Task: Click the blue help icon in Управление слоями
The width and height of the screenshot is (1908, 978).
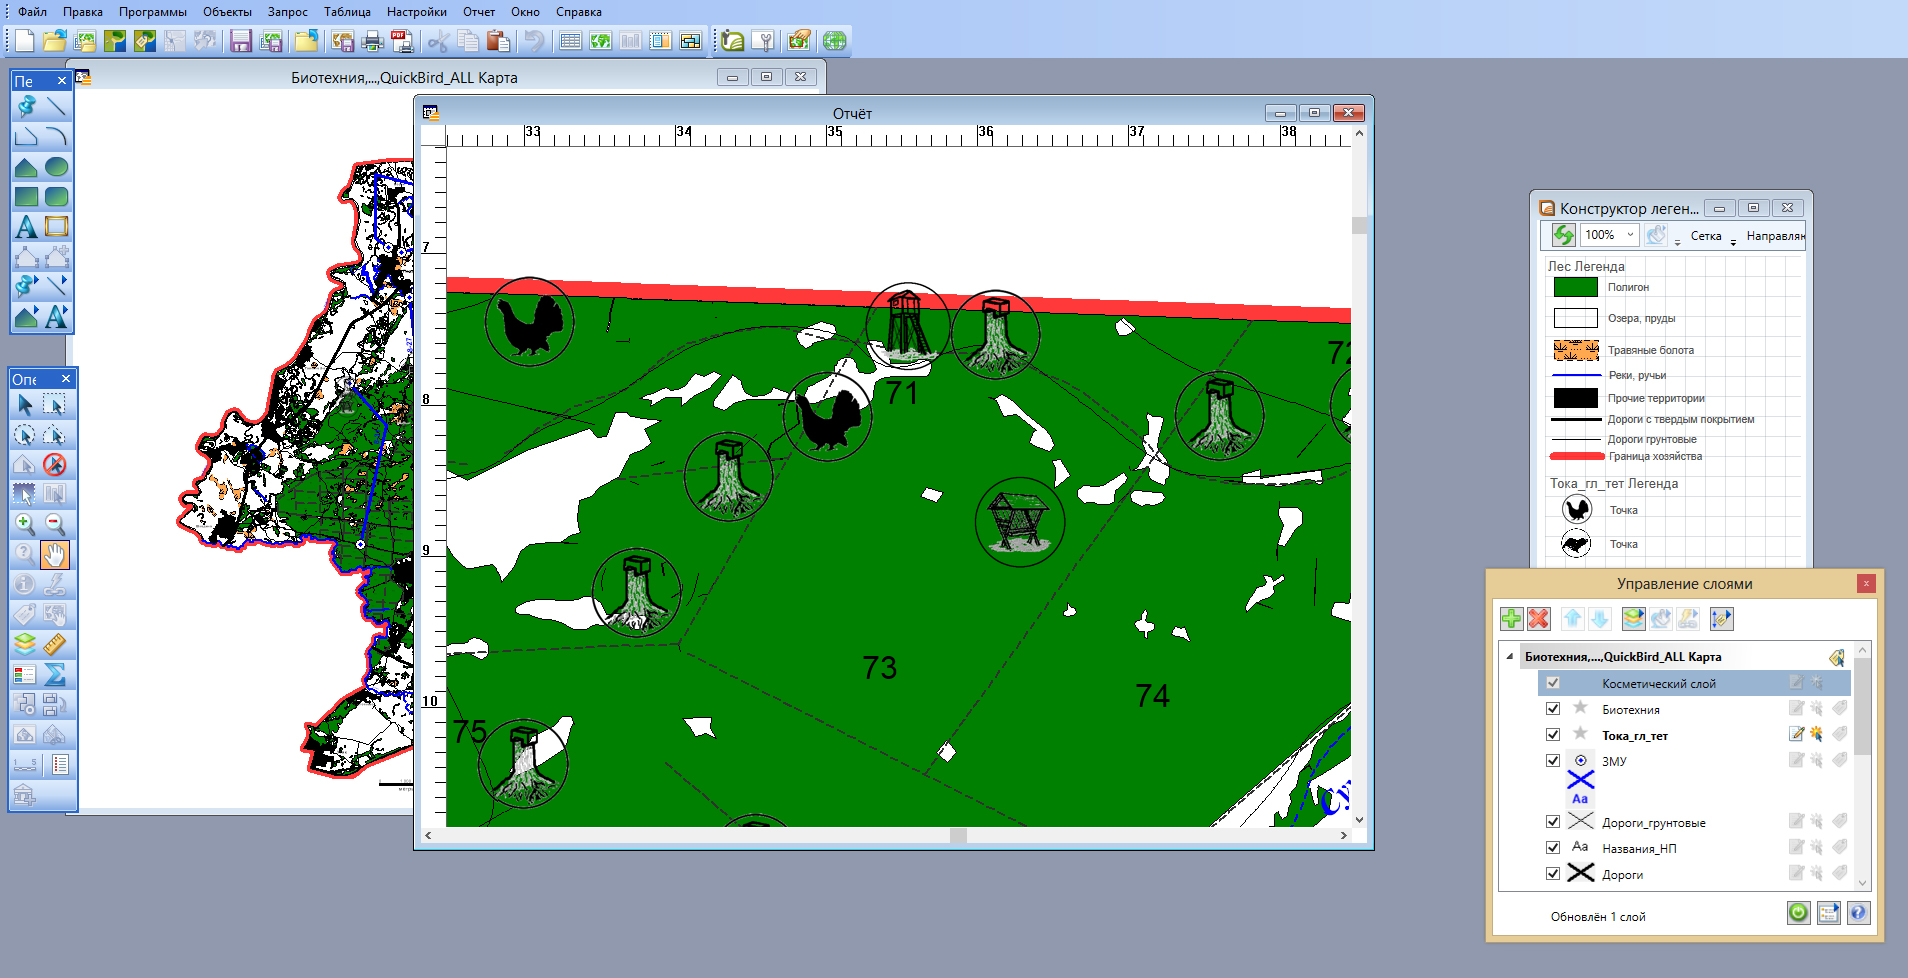Action: [1858, 912]
